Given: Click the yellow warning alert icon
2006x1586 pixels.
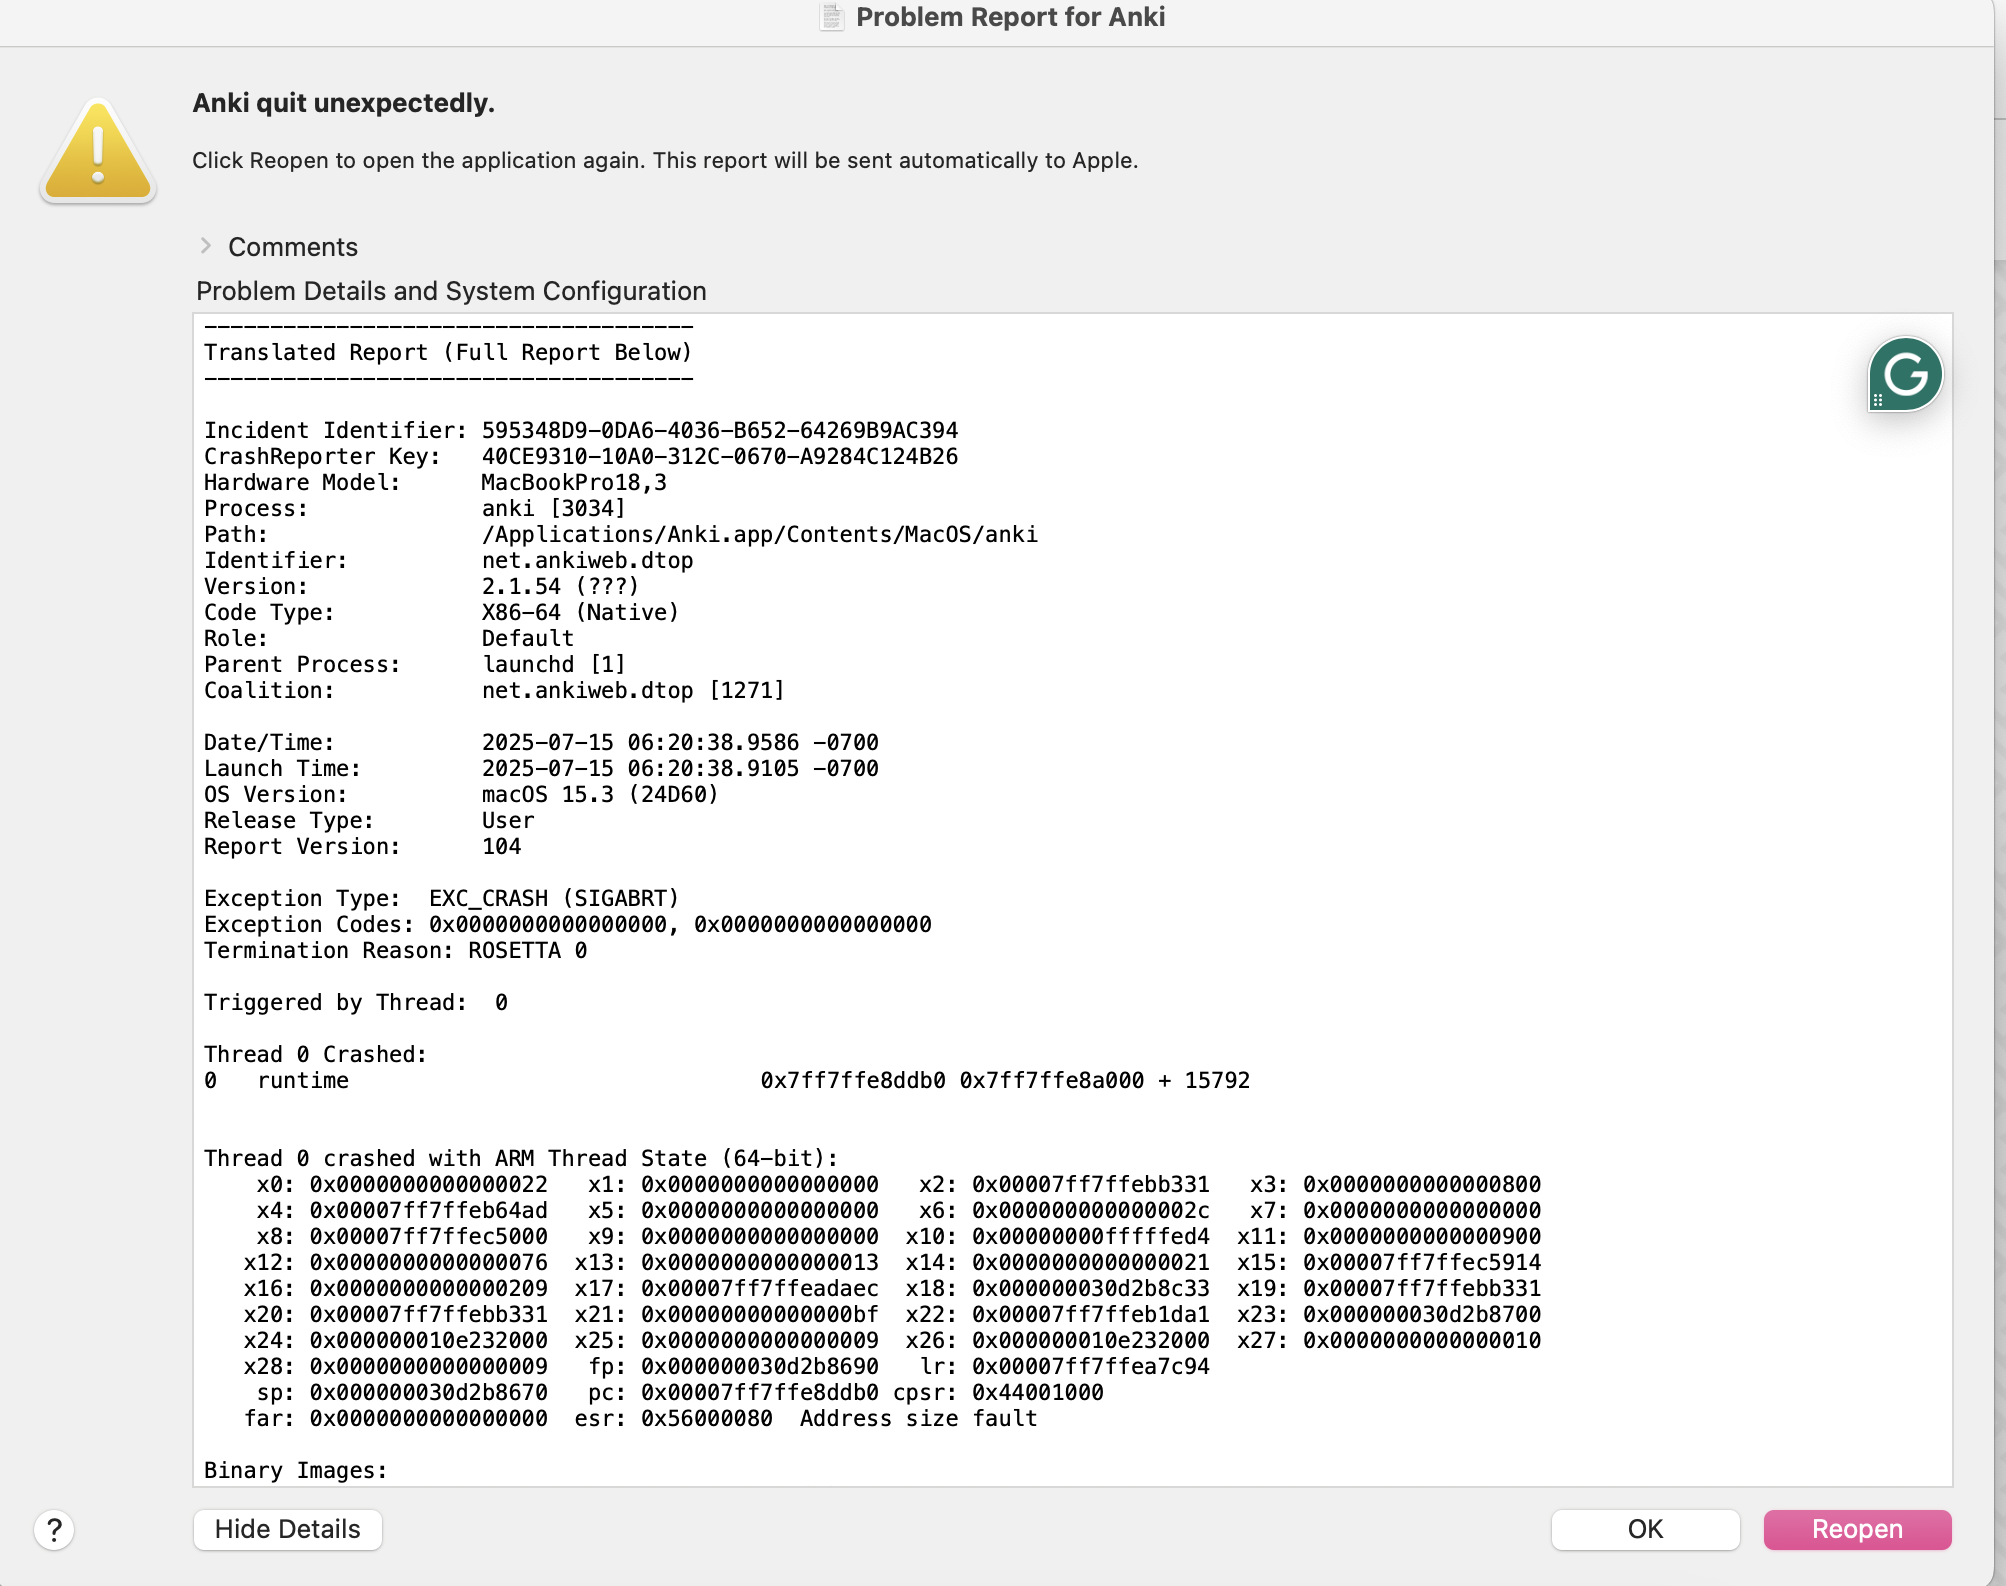Looking at the screenshot, I should (x=98, y=151).
